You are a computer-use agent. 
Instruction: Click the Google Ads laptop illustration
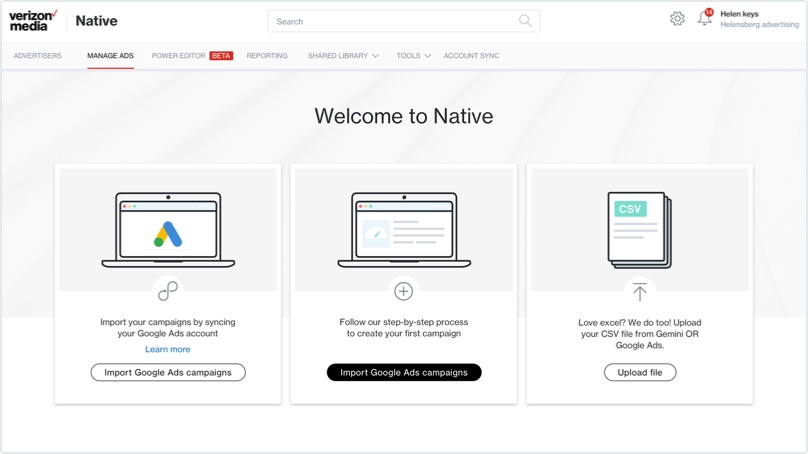168,230
